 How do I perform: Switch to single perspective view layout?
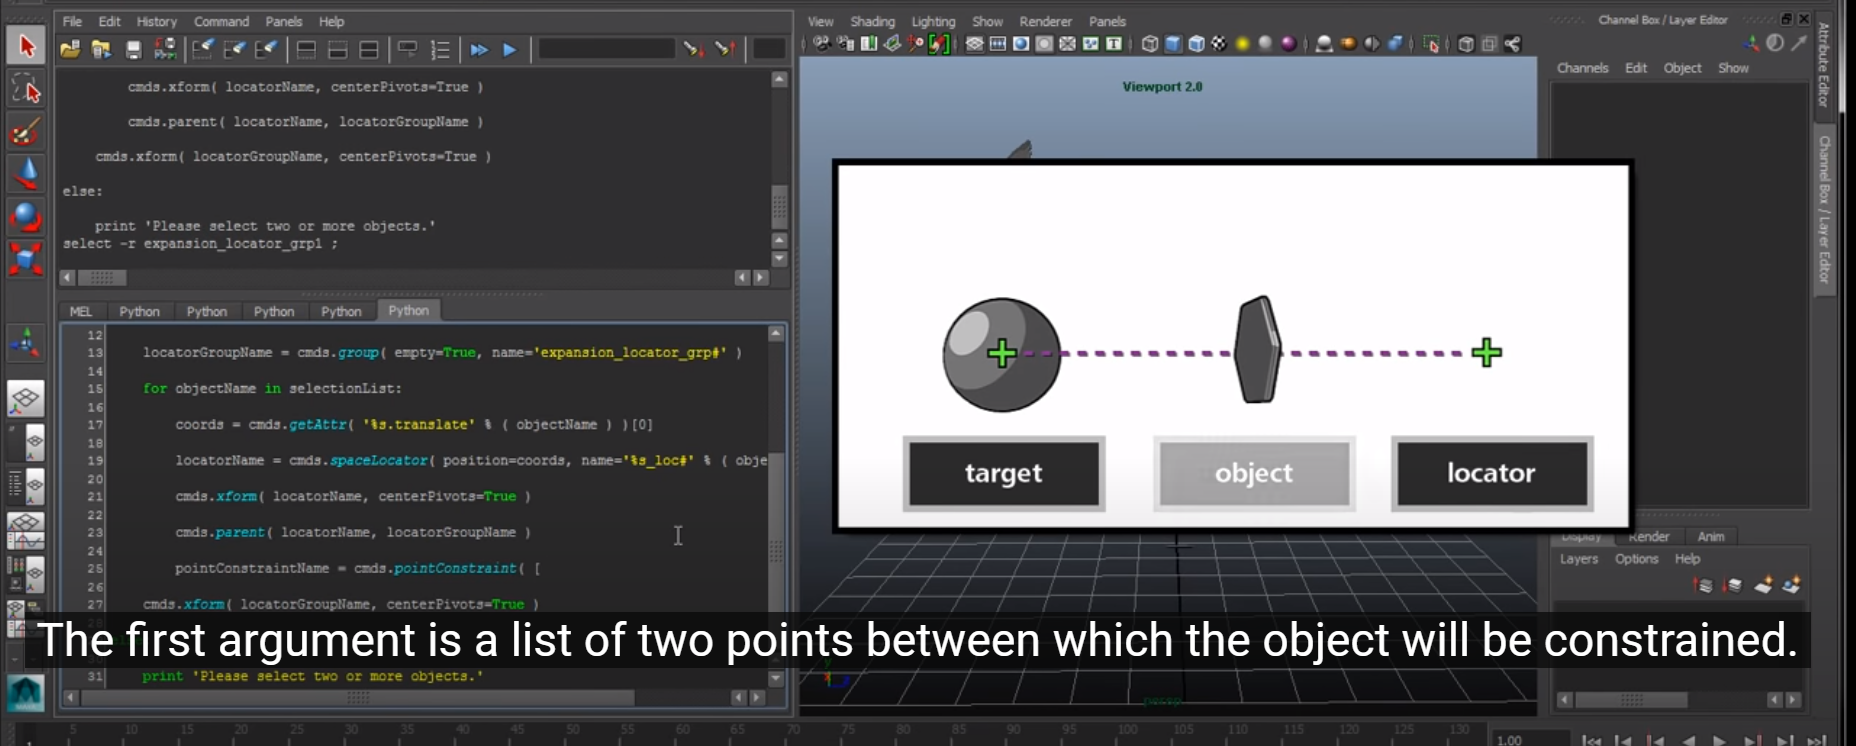pos(26,399)
